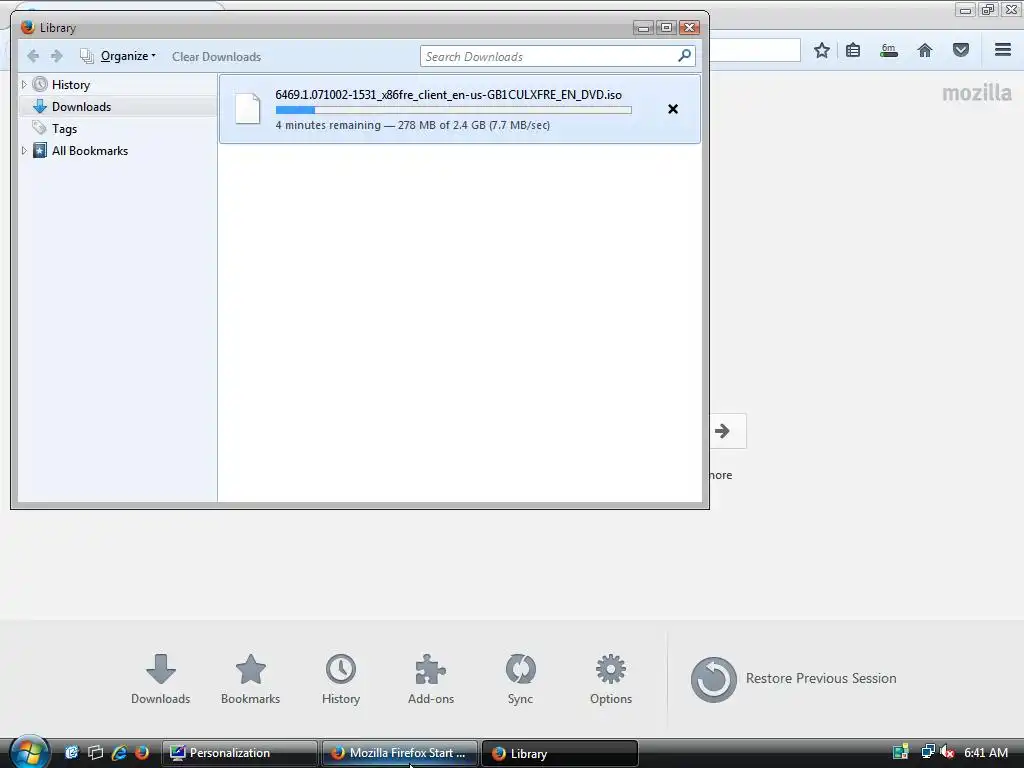The image size is (1024, 768).
Task: Select History in Library sidebar
Action: pos(71,85)
